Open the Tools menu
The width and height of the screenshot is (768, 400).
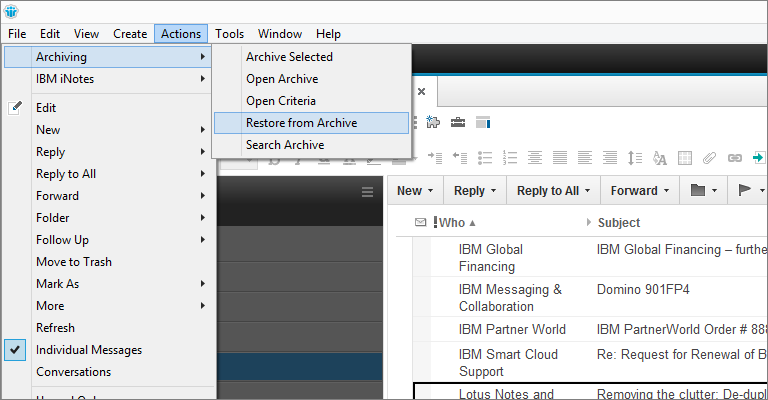[x=229, y=34]
